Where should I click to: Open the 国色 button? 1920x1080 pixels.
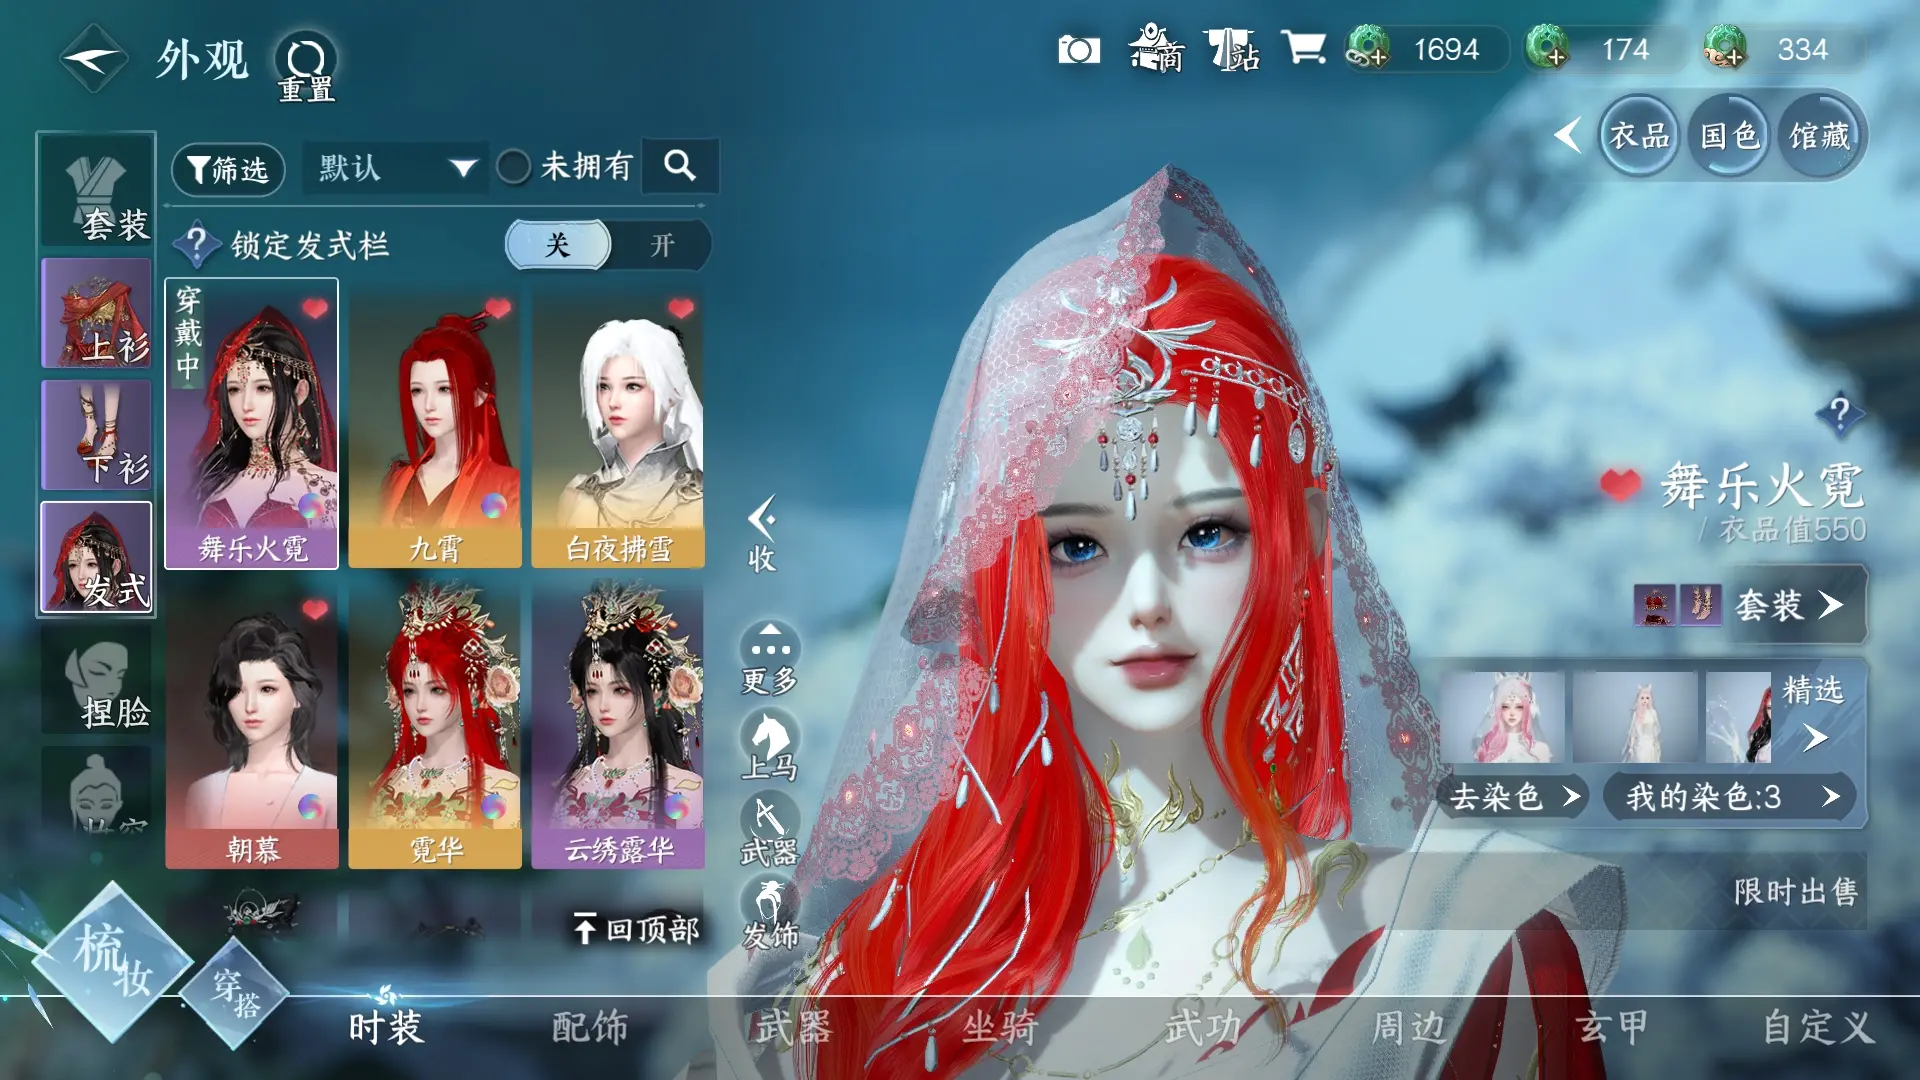pos(1729,135)
